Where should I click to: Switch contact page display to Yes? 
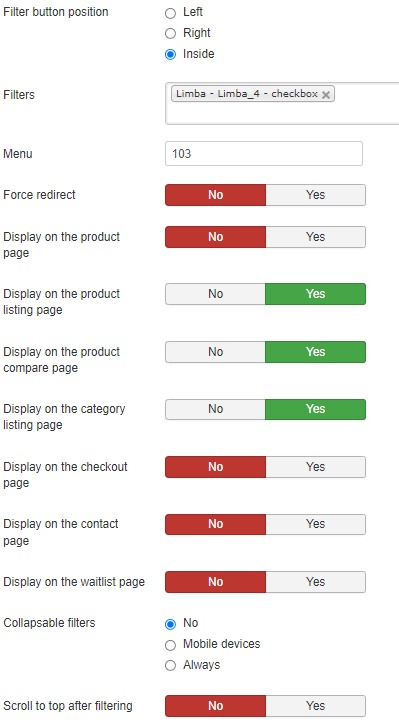315,524
